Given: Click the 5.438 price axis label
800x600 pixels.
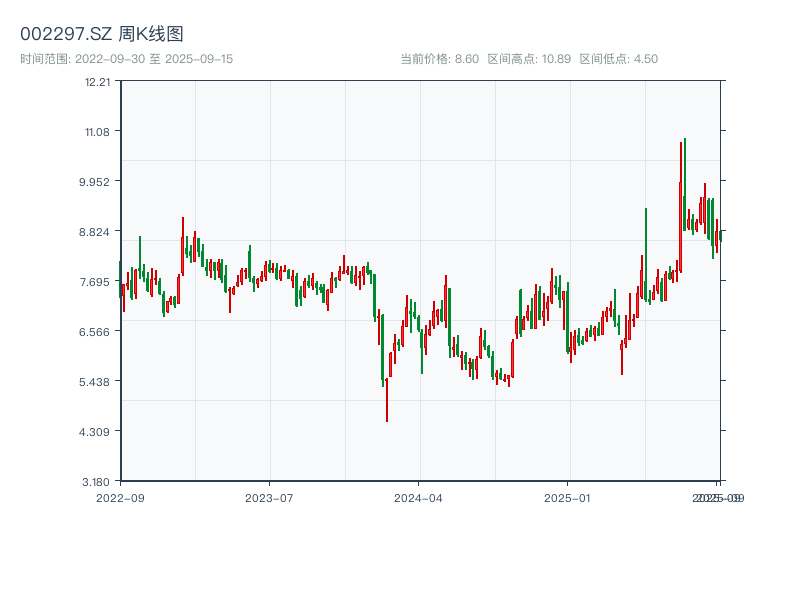Looking at the screenshot, I should pyautogui.click(x=97, y=381).
